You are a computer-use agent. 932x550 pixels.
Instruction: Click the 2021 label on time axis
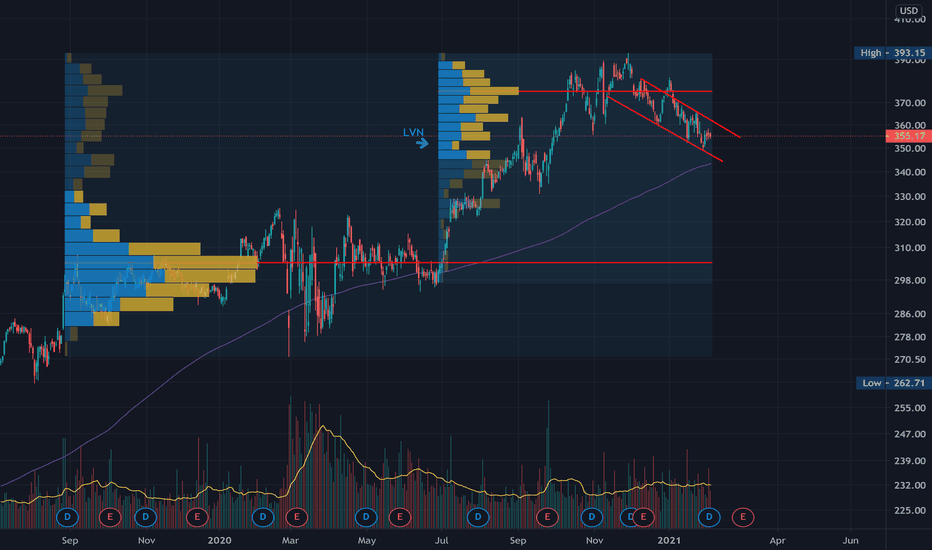click(x=669, y=540)
